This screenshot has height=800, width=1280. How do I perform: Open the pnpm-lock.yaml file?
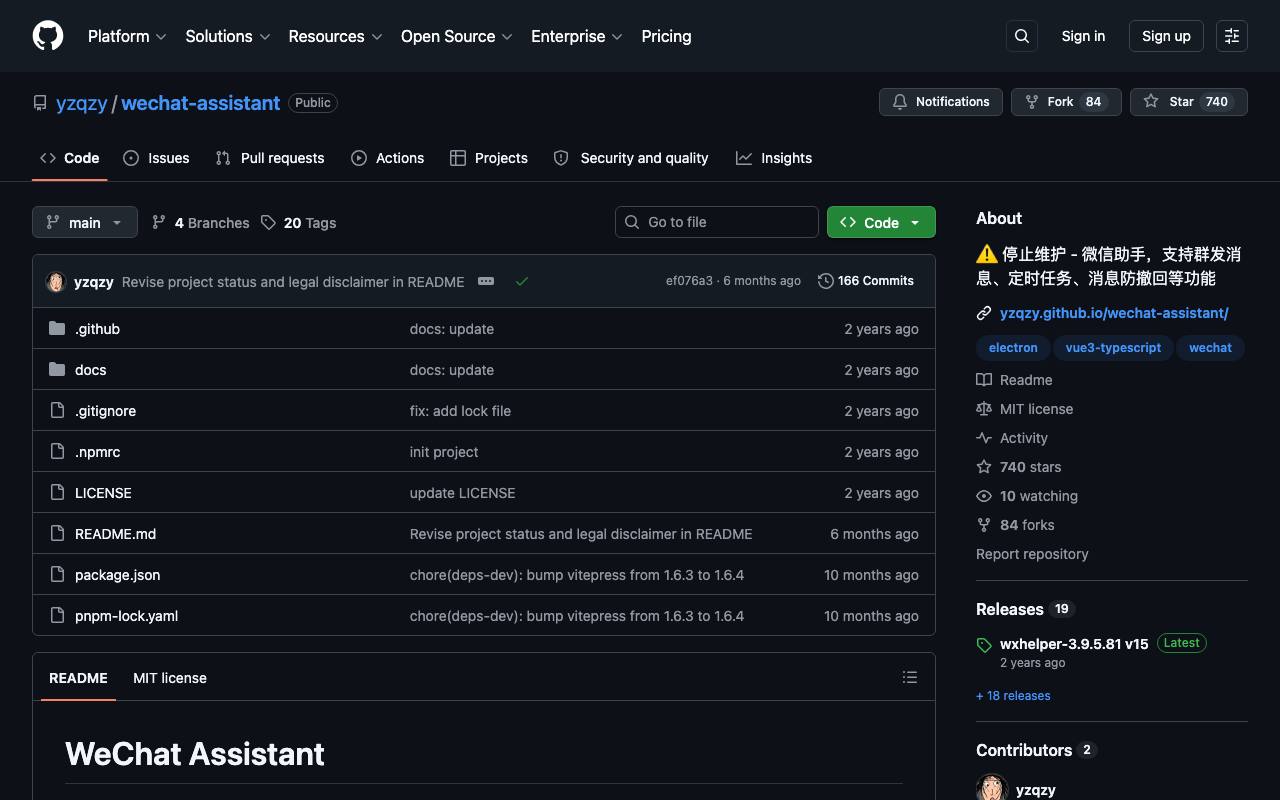(126, 616)
